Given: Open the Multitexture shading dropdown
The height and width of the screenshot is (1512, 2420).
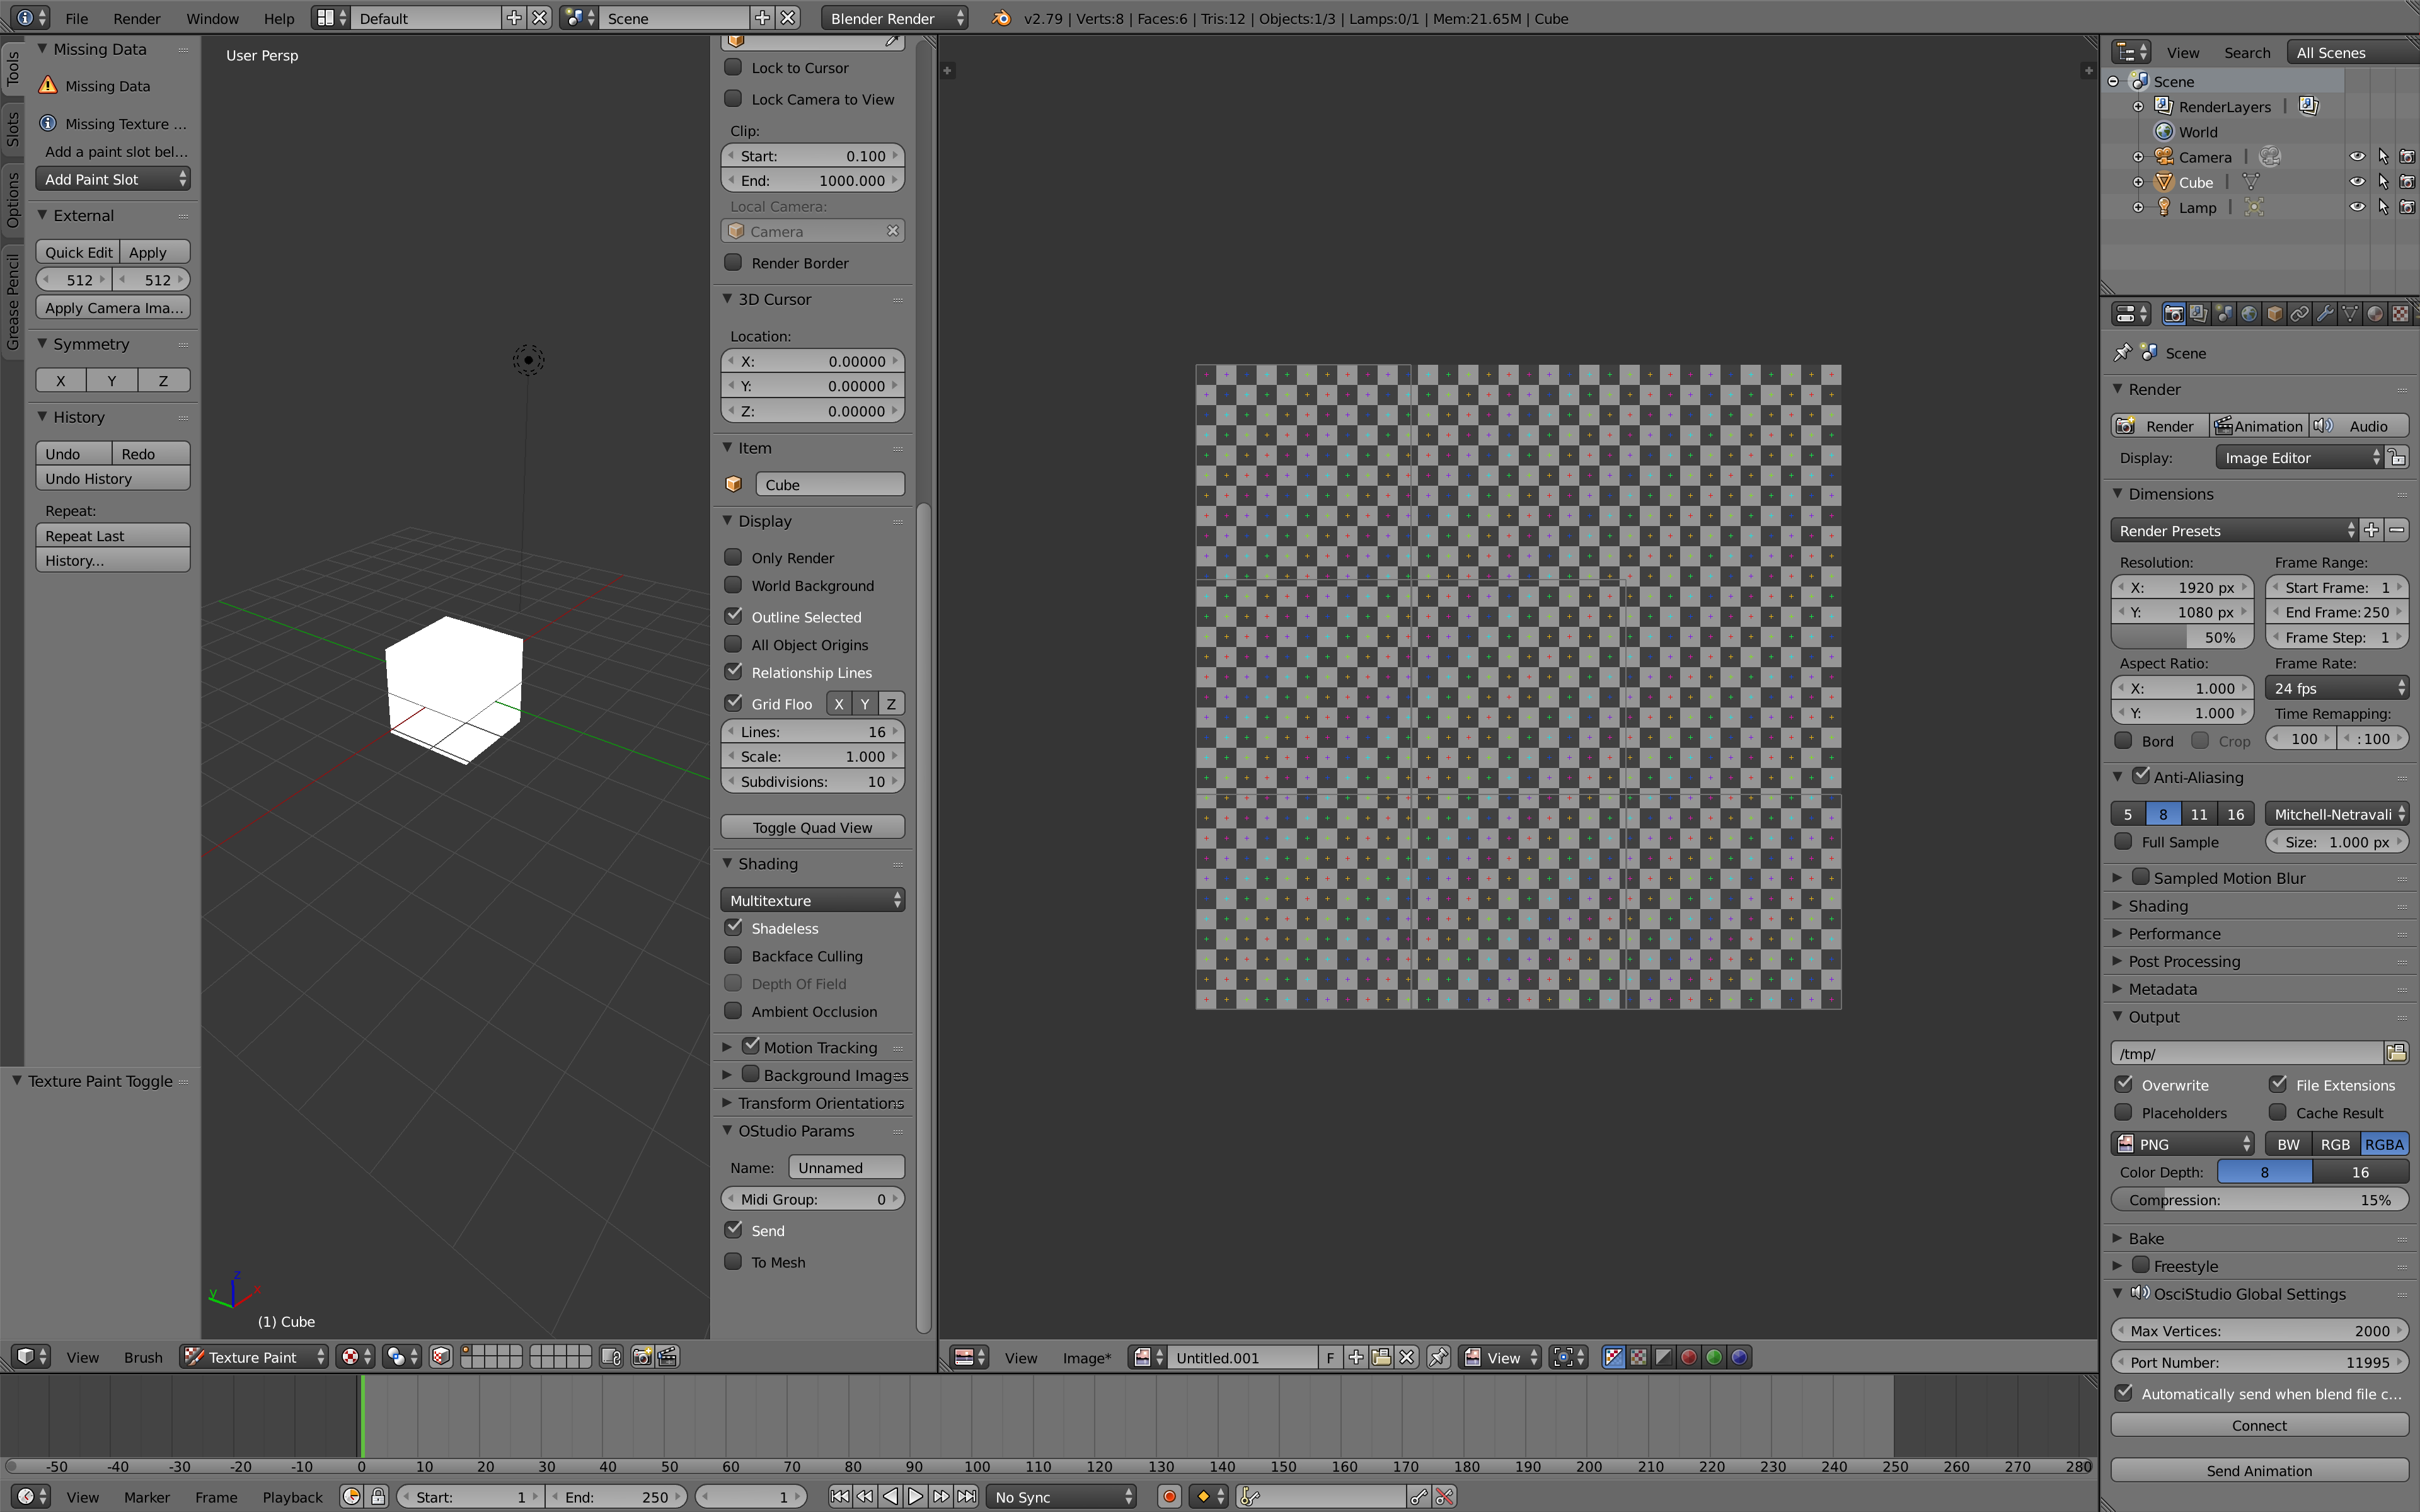Looking at the screenshot, I should click(x=813, y=900).
